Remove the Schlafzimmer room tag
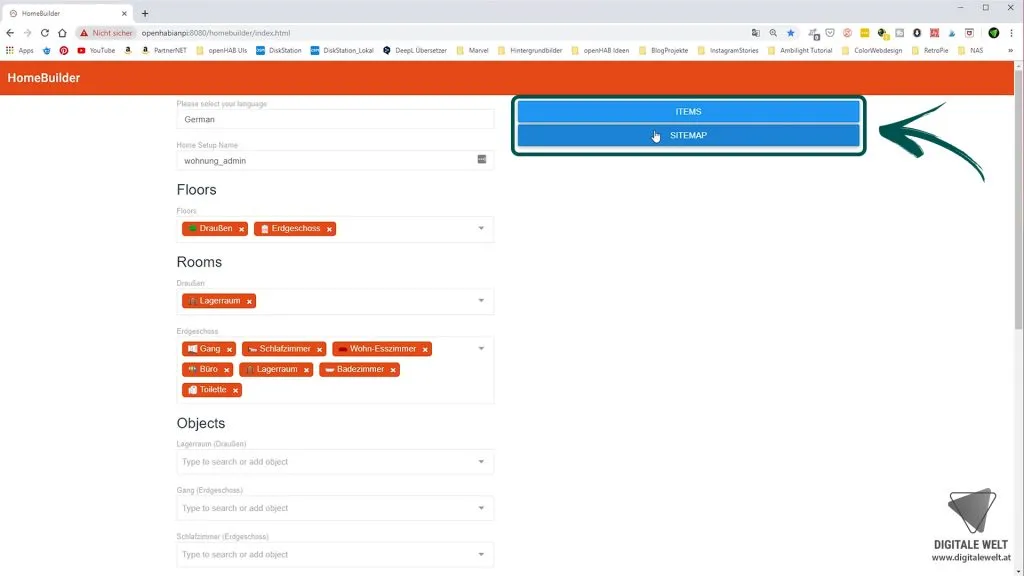Viewport: 1024px width, 576px height. tap(319, 349)
